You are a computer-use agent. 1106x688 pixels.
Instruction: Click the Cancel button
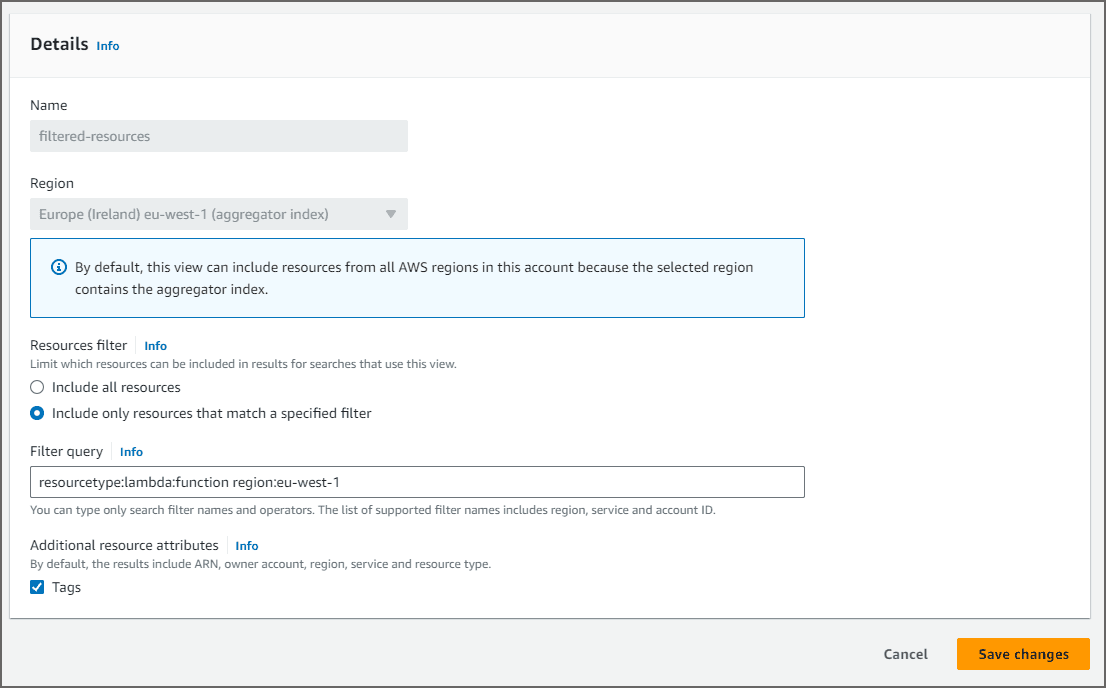point(906,654)
